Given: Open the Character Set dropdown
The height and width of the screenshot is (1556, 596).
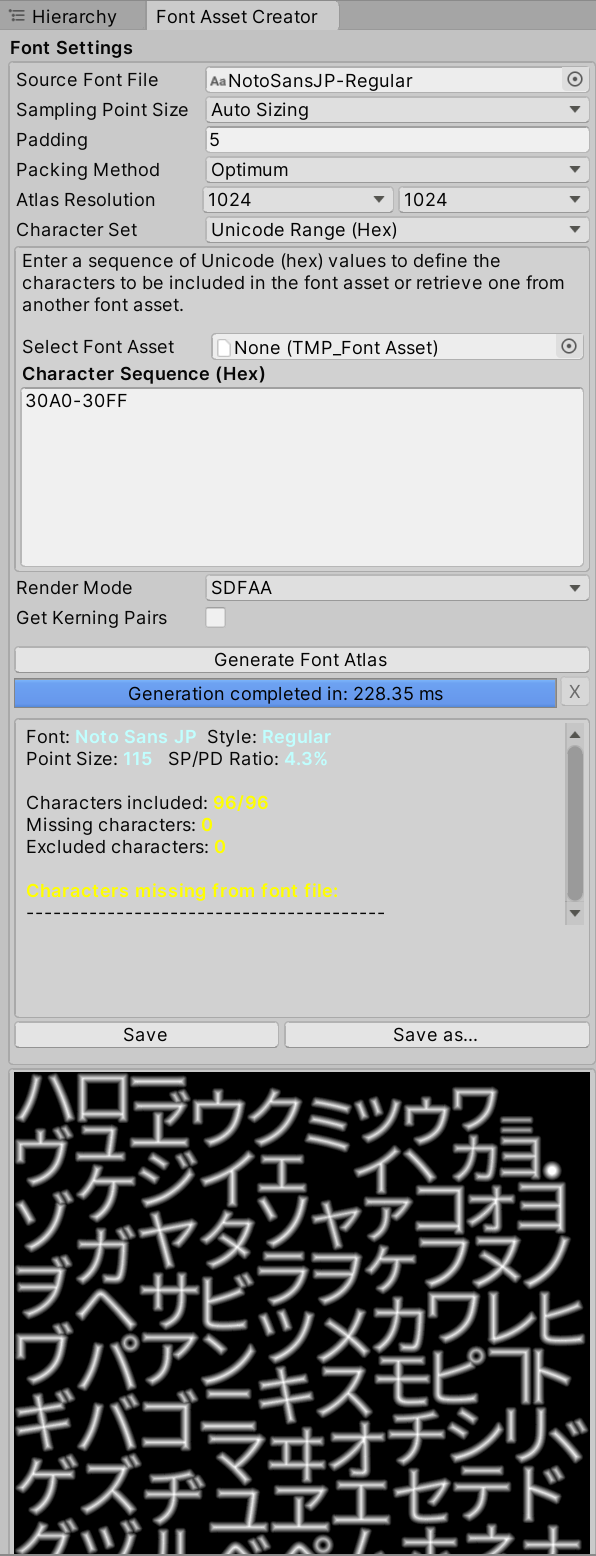Looking at the screenshot, I should coord(397,230).
